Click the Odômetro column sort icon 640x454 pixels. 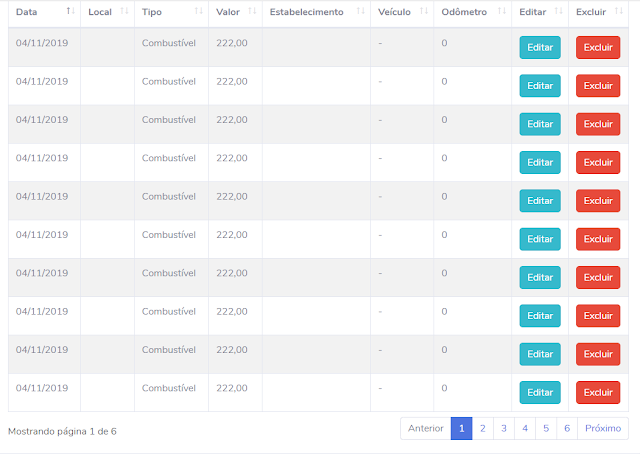(x=502, y=11)
